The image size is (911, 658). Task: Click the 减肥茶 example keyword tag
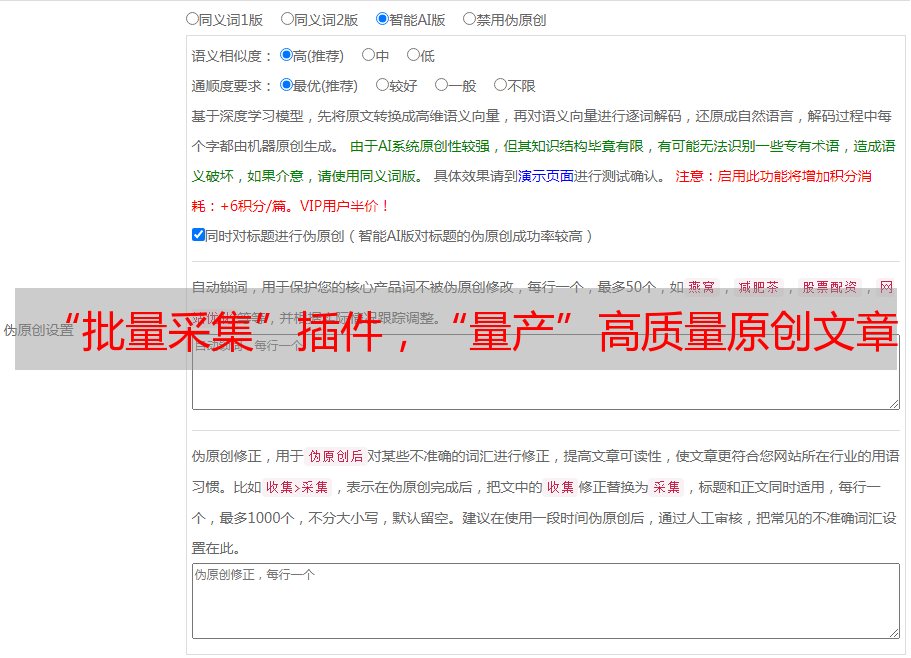pos(758,287)
